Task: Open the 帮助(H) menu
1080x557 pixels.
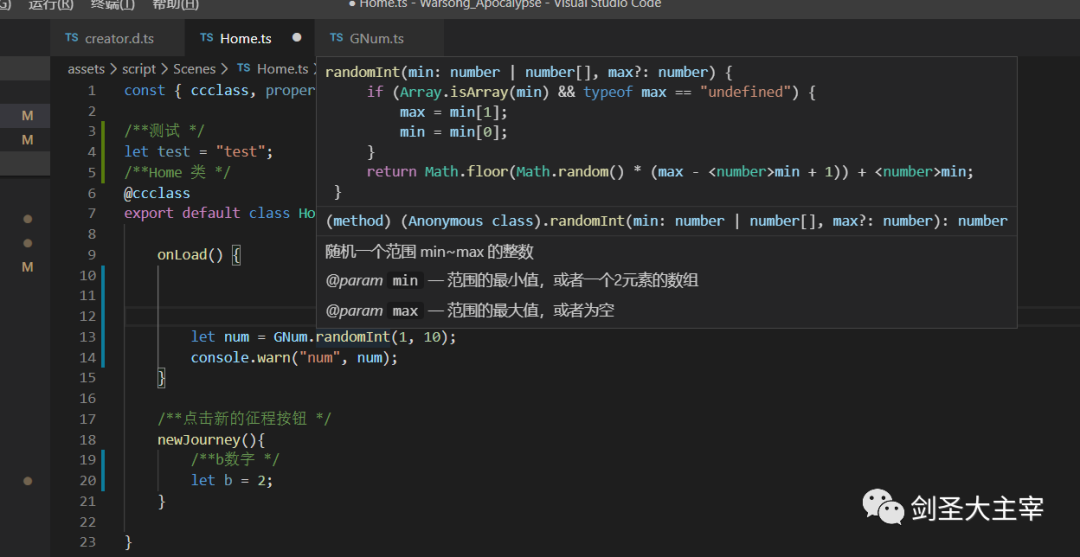Action: (175, 4)
